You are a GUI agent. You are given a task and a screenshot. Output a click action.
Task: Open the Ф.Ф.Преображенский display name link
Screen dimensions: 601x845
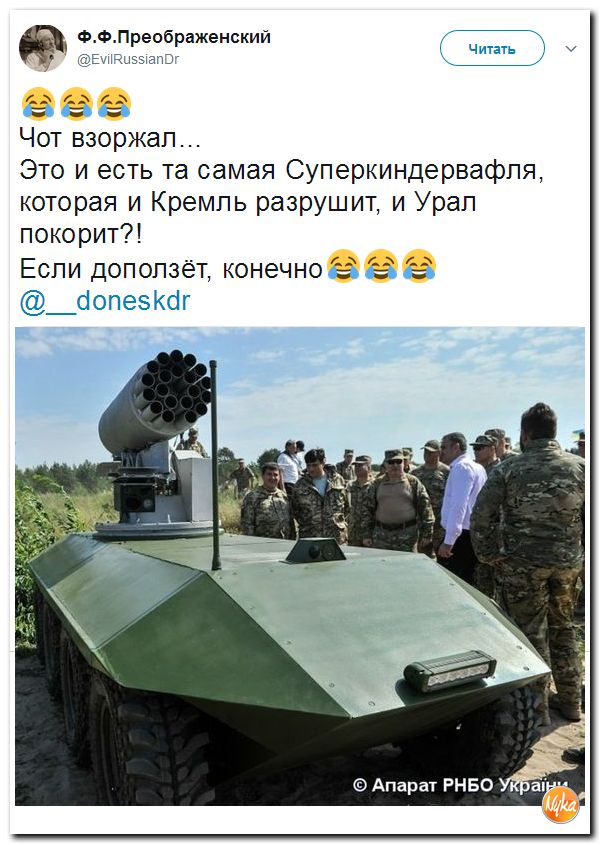(174, 37)
